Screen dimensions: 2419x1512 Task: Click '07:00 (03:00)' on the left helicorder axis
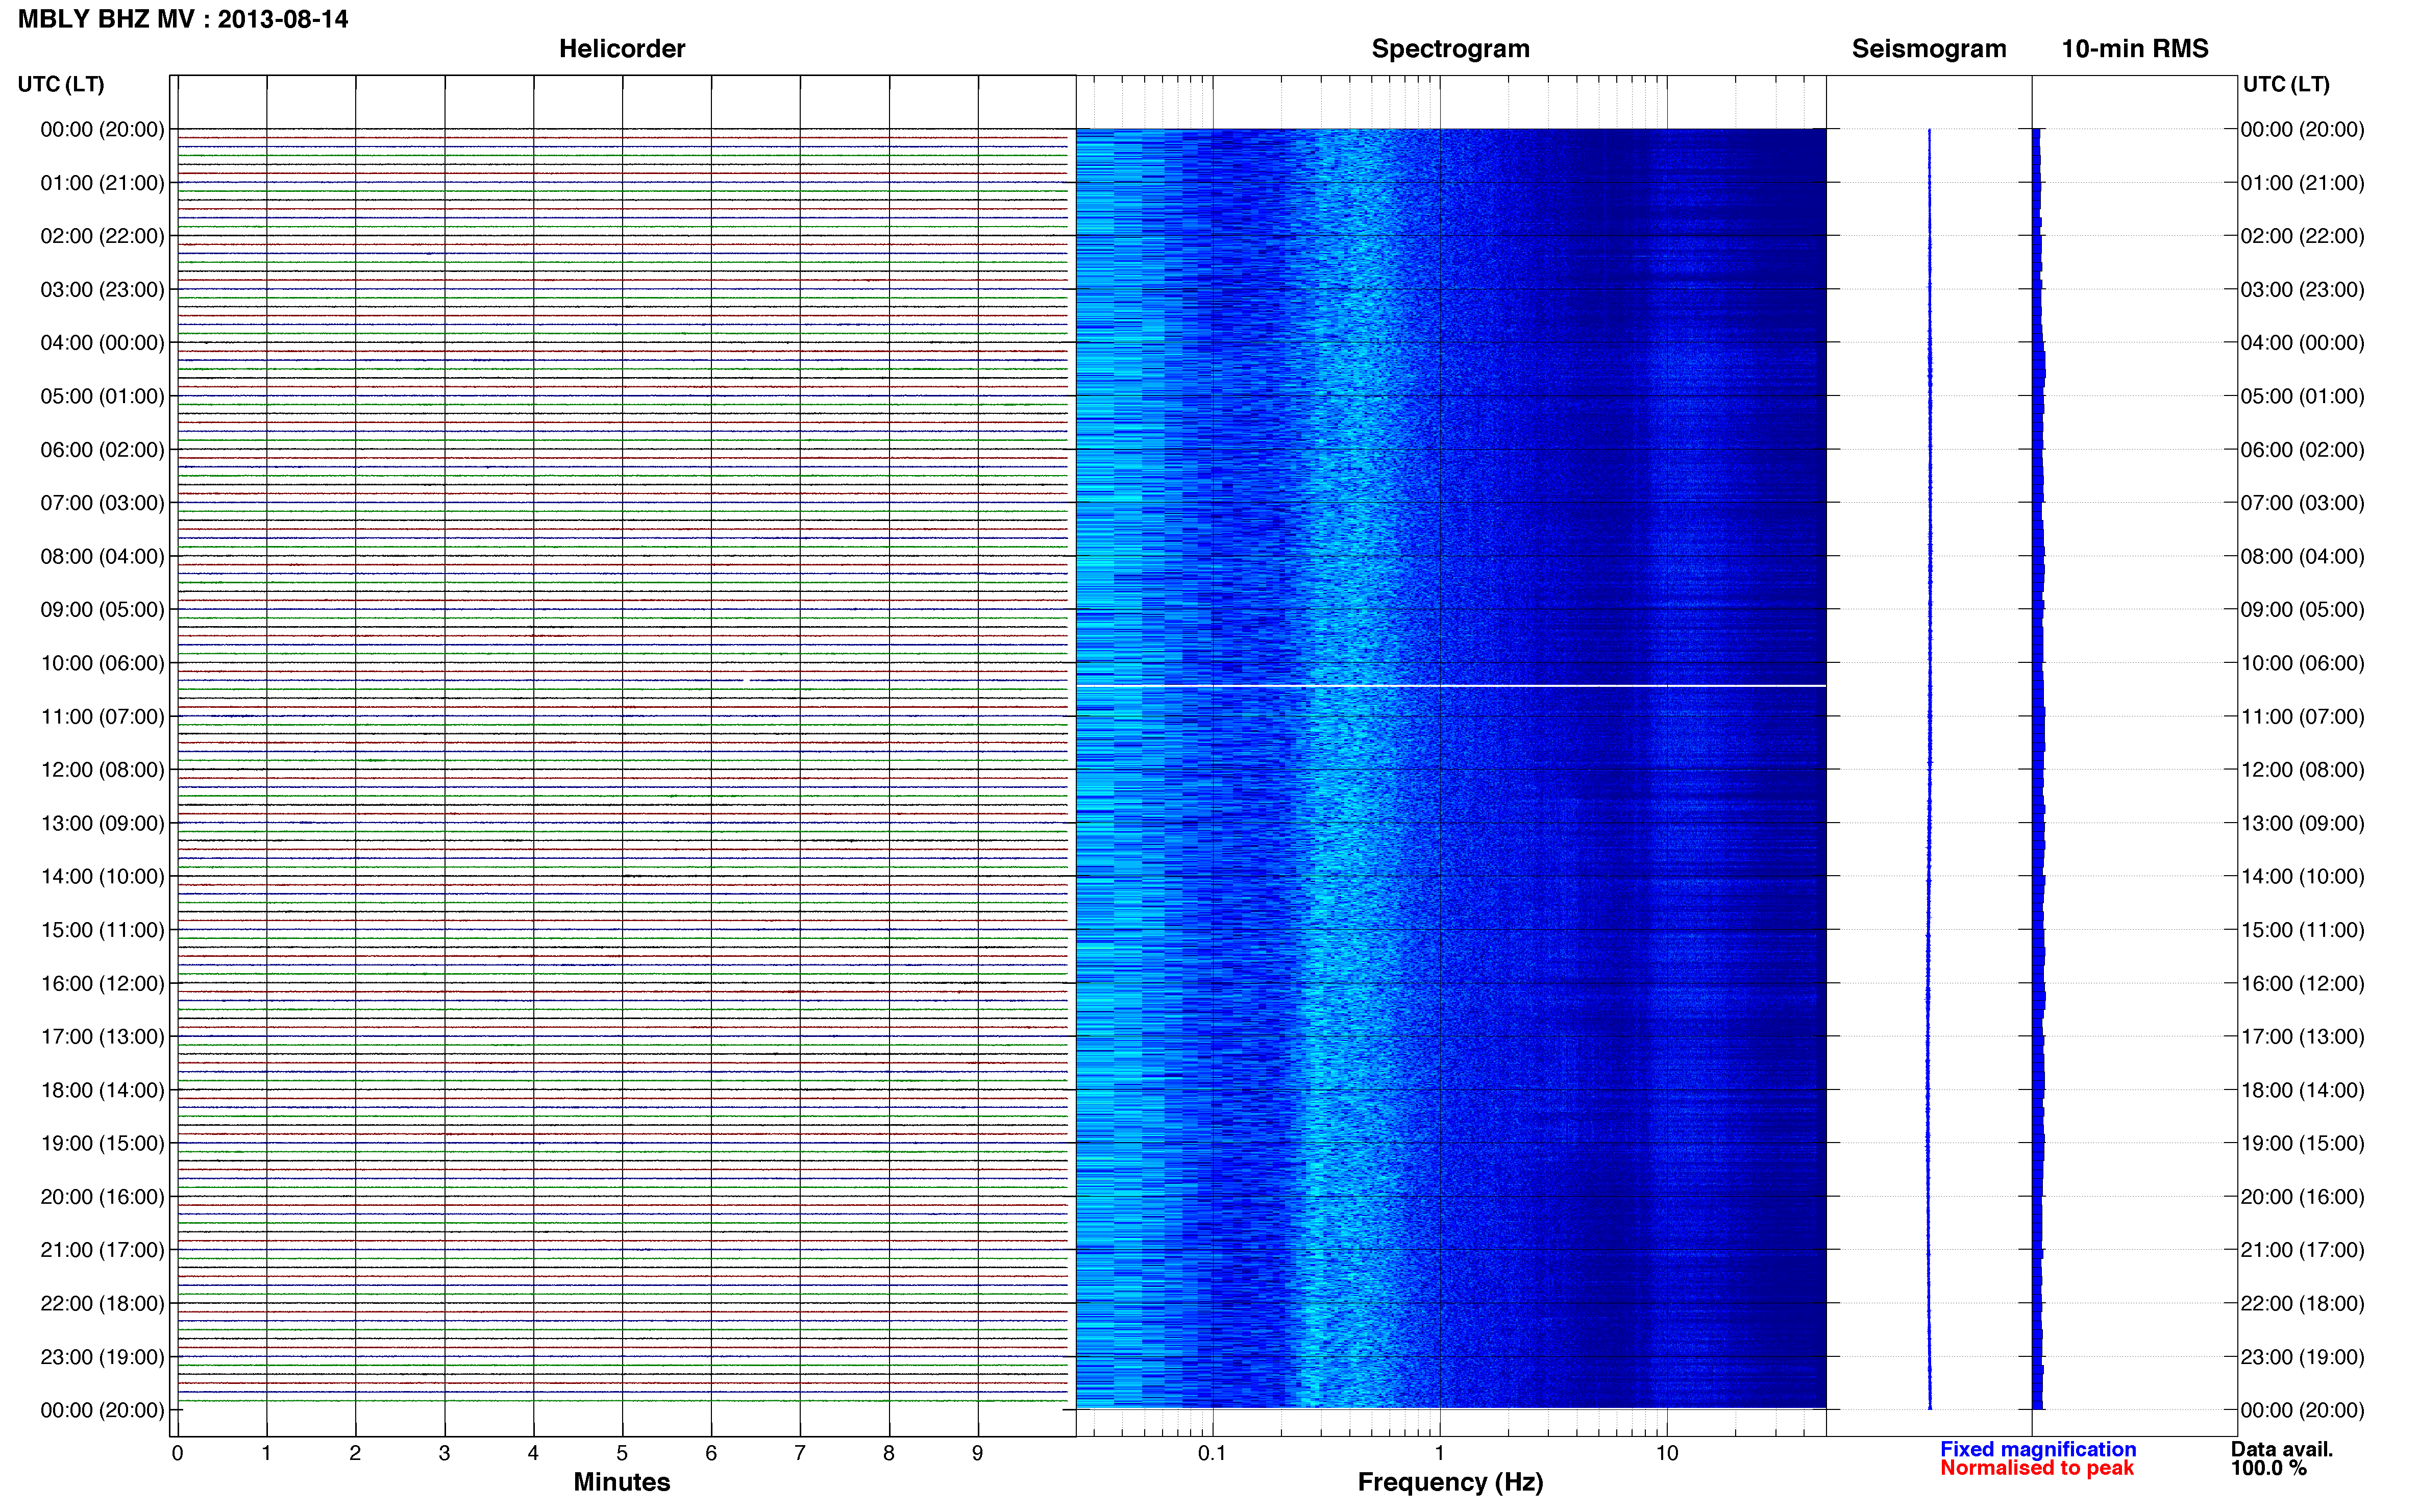click(x=102, y=503)
